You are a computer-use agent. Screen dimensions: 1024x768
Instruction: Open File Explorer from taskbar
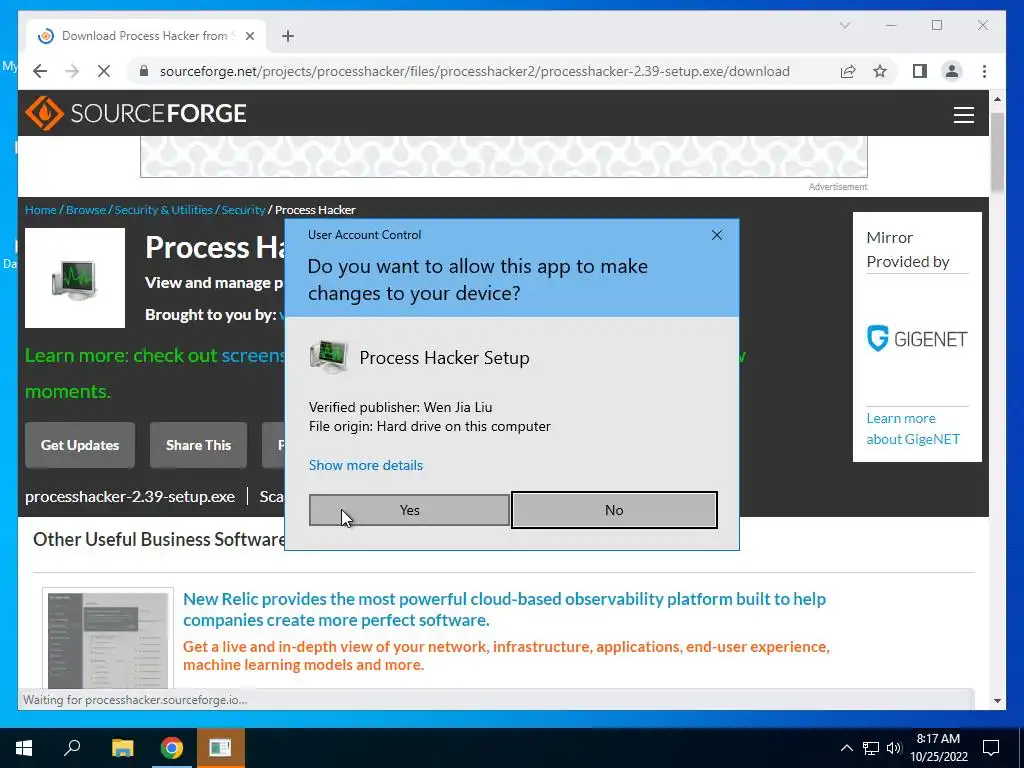(122, 748)
